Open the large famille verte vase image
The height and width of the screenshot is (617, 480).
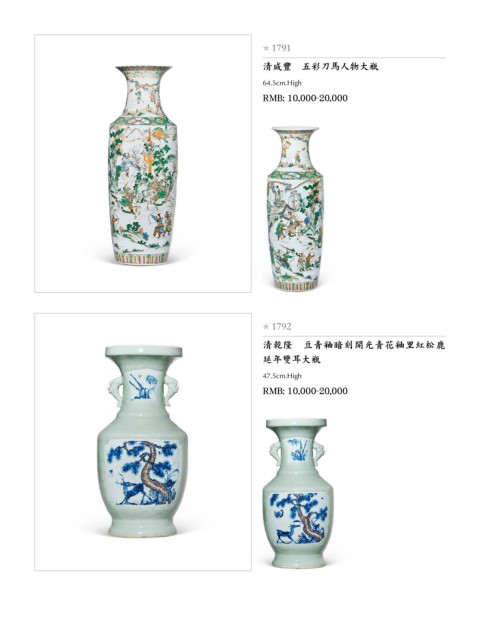(x=143, y=163)
